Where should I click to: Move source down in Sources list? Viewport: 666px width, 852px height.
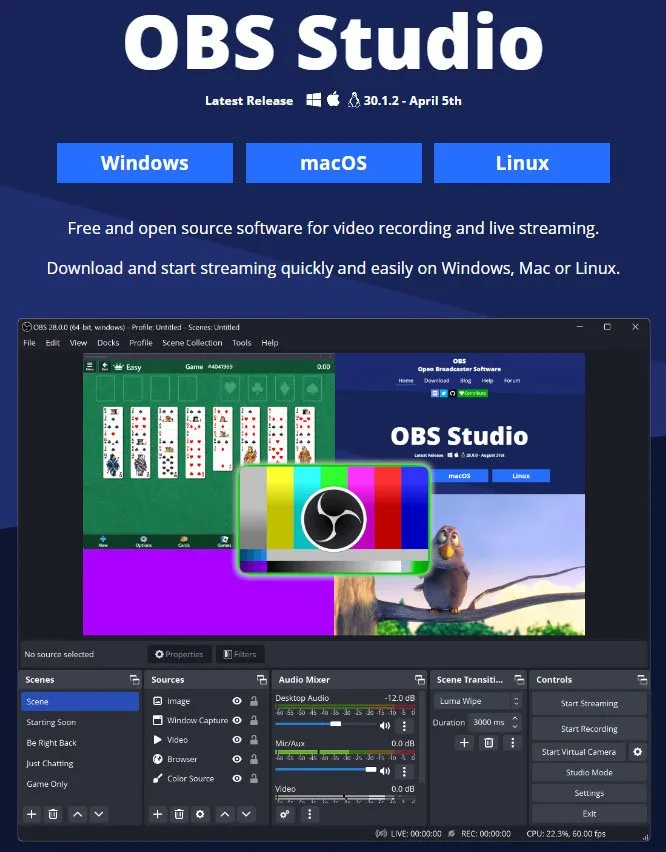tap(246, 814)
